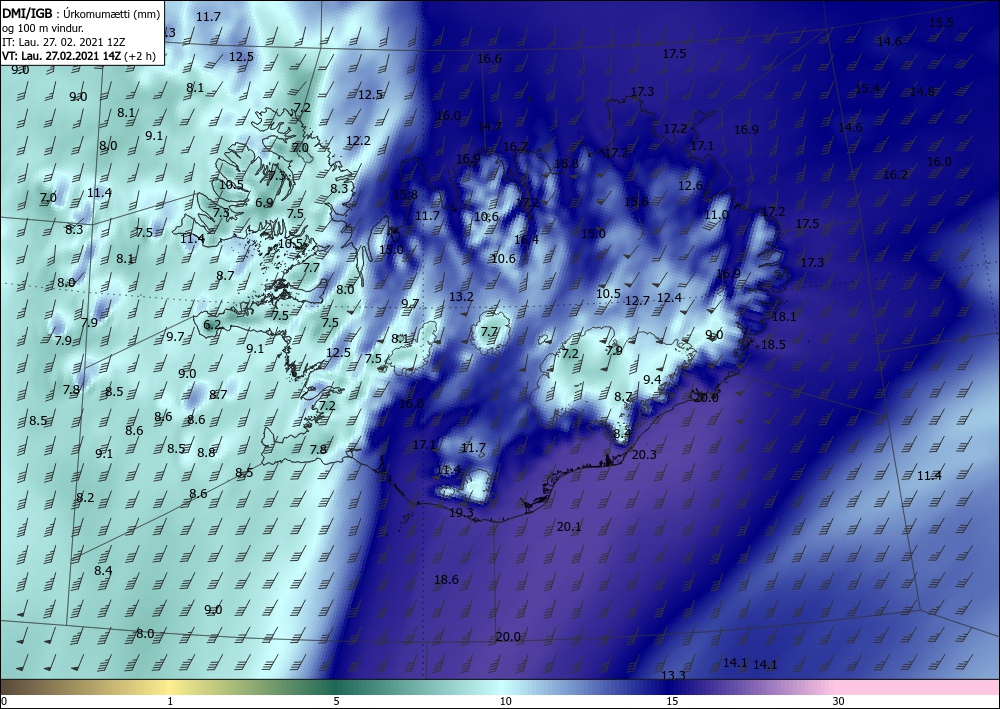The image size is (1000, 709).
Task: Select the map value '20.1'
Action: [569, 527]
